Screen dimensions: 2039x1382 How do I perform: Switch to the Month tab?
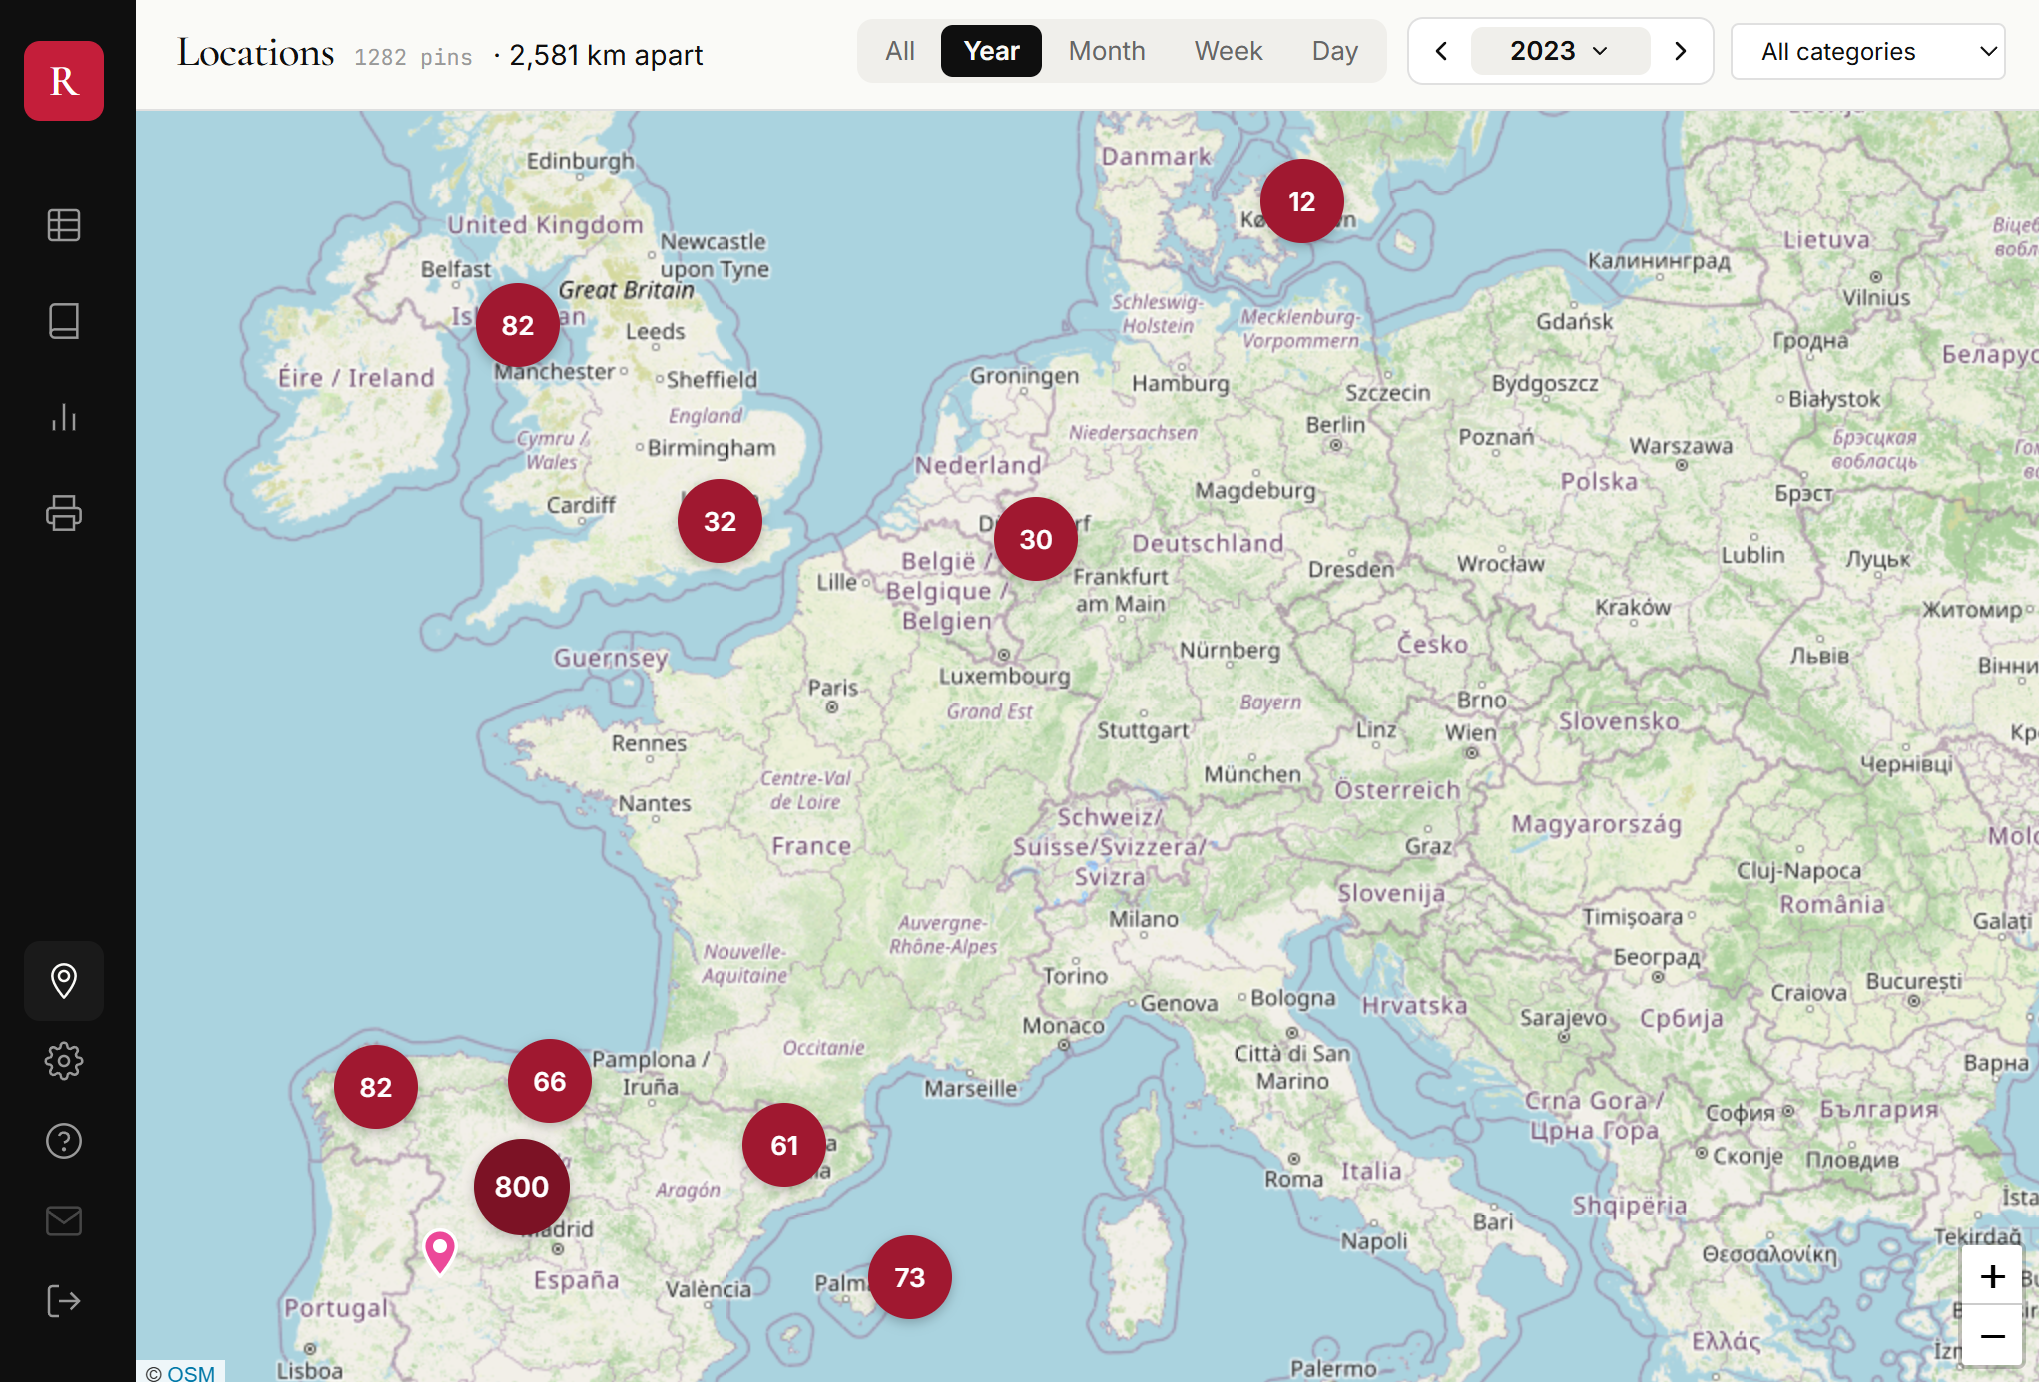[x=1107, y=51]
